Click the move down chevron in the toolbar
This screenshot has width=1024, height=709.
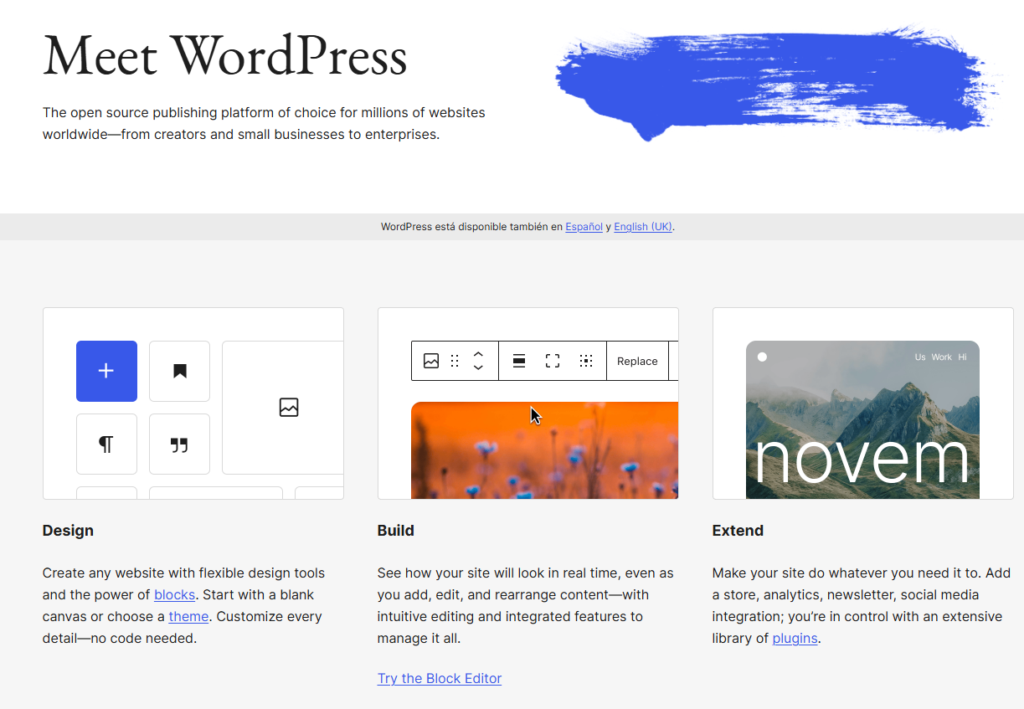[478, 368]
